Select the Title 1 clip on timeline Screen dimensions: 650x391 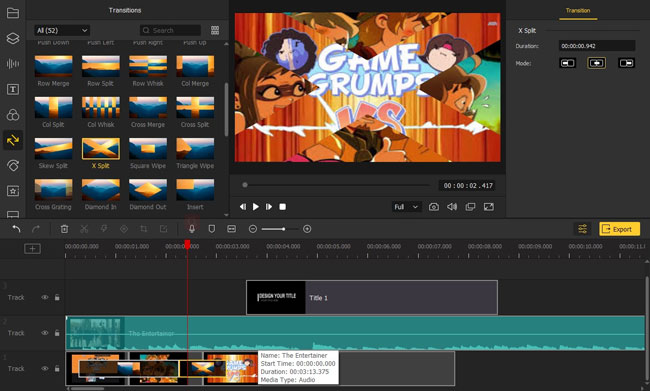point(372,297)
